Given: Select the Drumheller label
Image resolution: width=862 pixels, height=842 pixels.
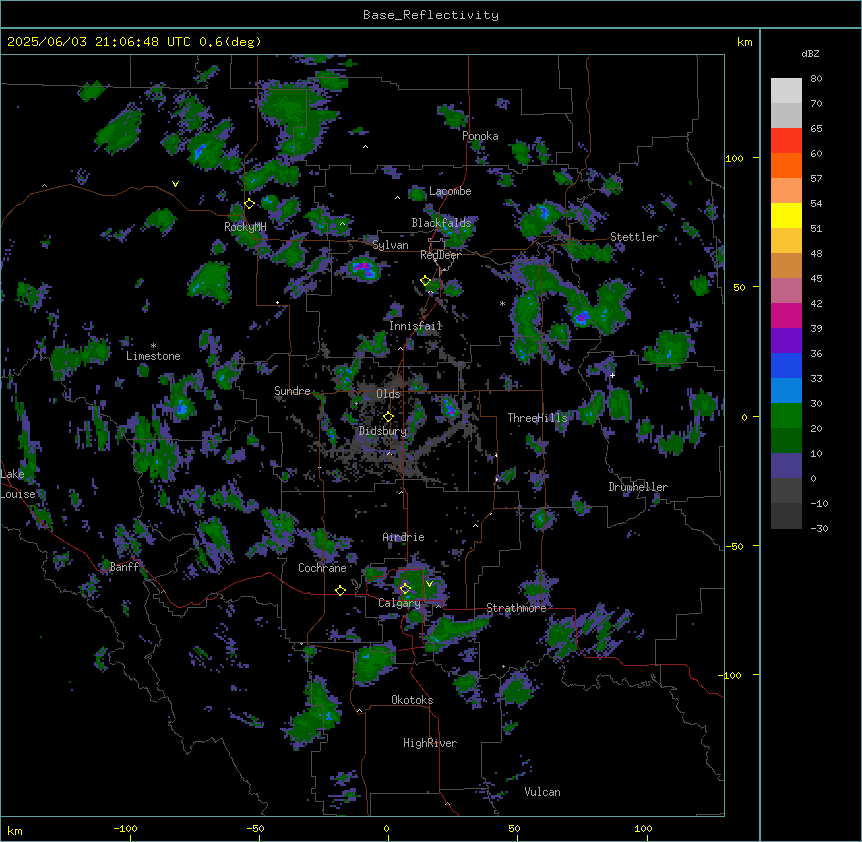Looking at the screenshot, I should (x=638, y=487).
